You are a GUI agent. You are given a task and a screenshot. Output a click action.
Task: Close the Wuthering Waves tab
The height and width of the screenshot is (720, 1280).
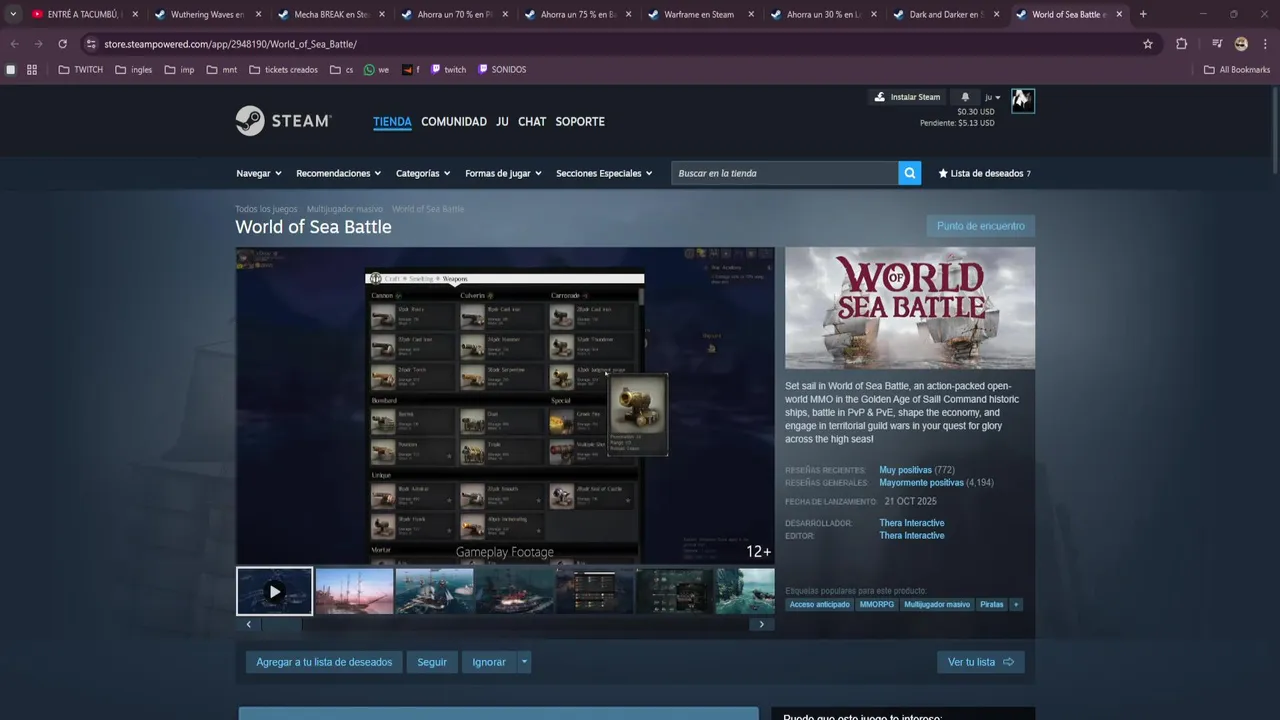(x=258, y=15)
